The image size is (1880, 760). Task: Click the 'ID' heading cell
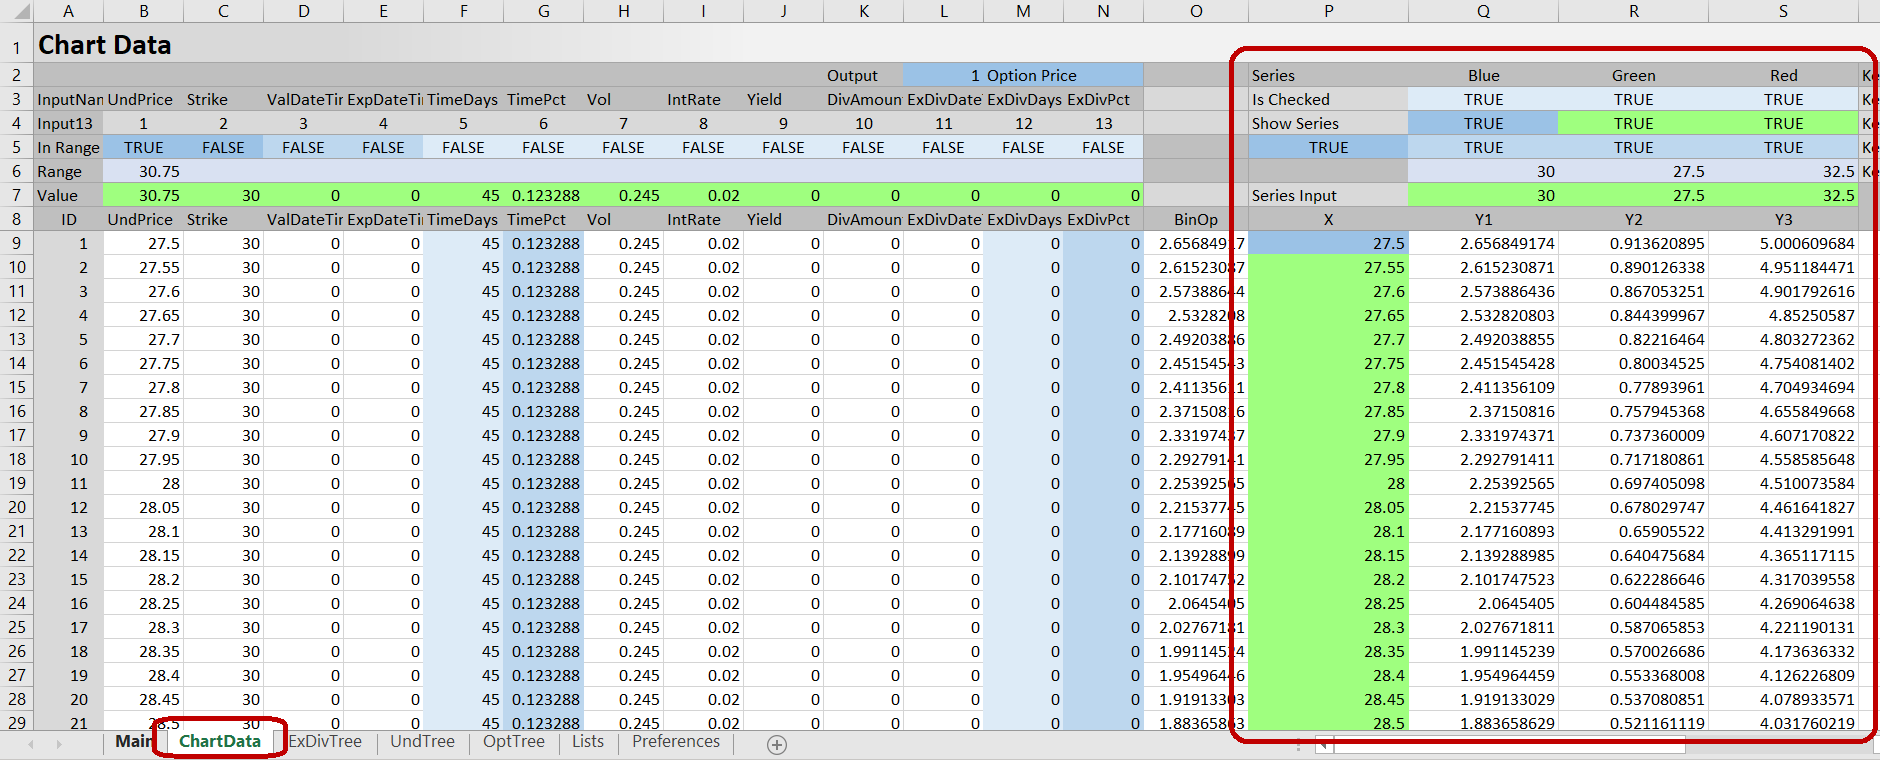coord(68,219)
